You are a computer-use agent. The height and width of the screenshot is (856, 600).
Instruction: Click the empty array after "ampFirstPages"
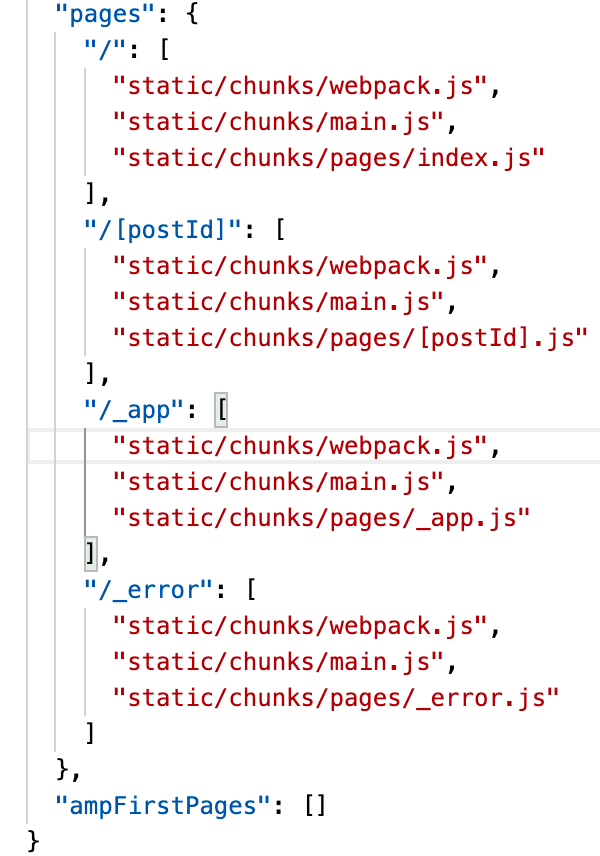coord(314,806)
